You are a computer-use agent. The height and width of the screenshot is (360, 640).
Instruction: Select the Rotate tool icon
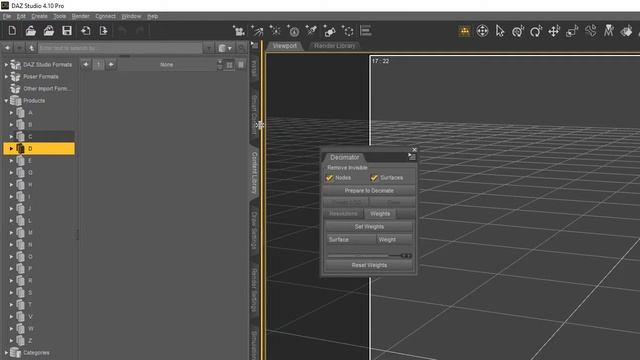tap(536, 31)
